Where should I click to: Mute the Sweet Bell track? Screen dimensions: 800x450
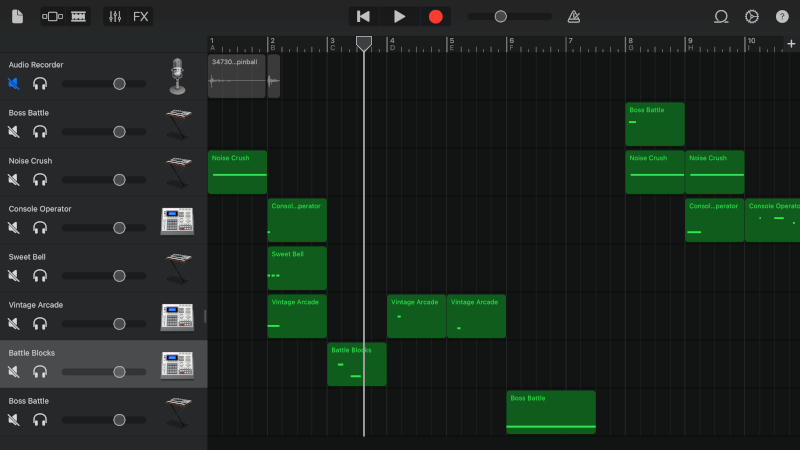(14, 276)
